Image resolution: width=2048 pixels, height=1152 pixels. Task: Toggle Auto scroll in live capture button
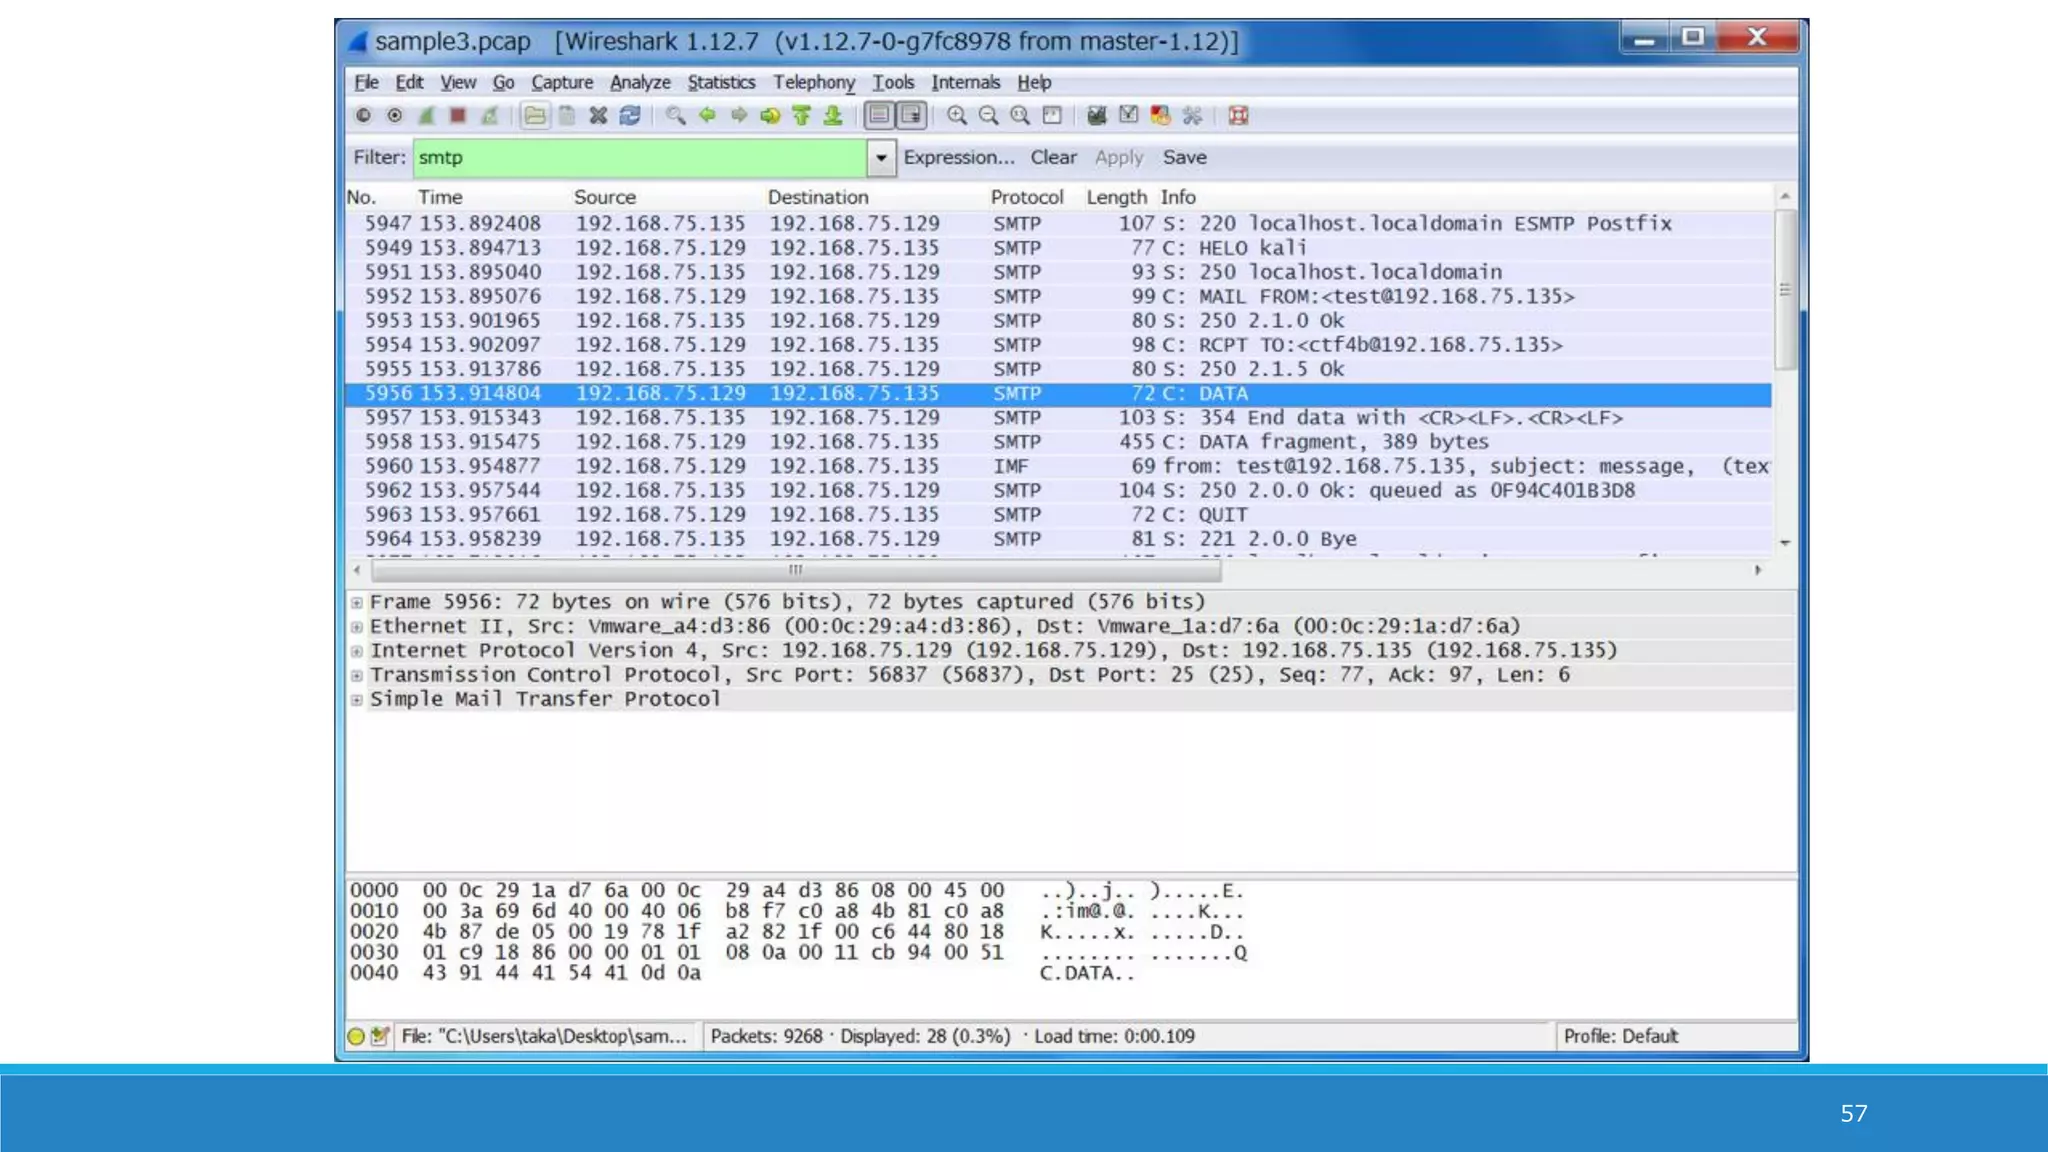(x=911, y=116)
